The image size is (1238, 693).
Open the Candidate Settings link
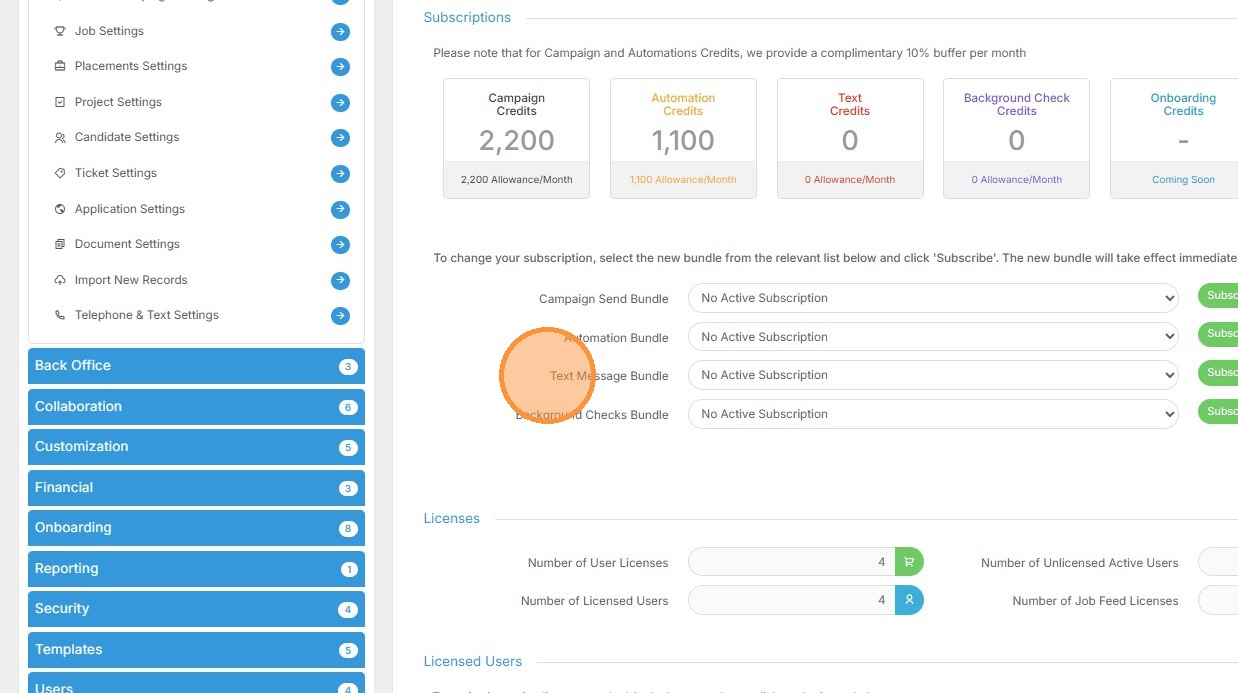tap(127, 137)
